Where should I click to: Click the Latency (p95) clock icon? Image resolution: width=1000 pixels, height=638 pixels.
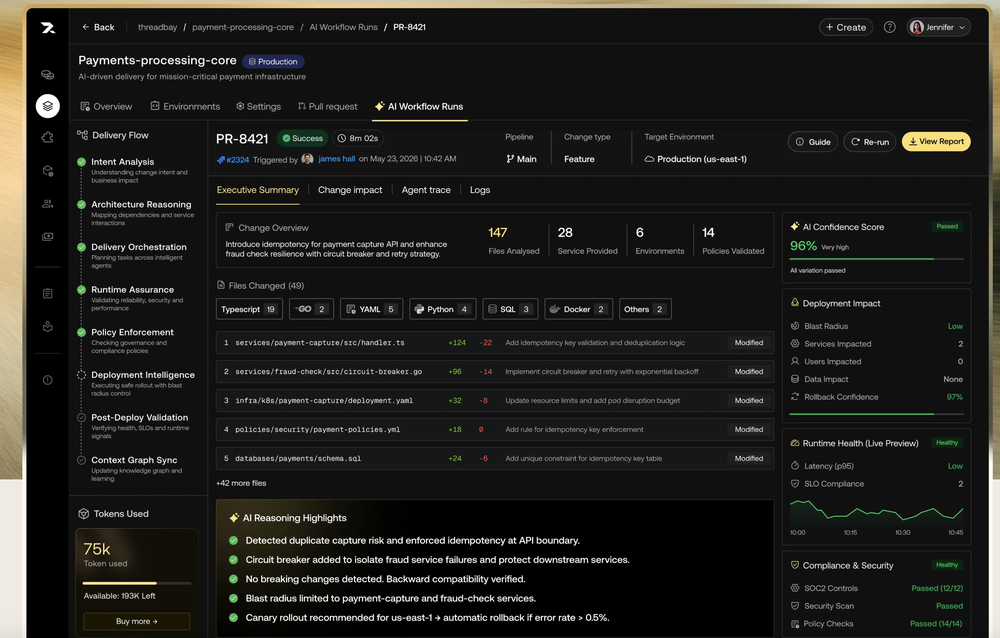pos(795,466)
